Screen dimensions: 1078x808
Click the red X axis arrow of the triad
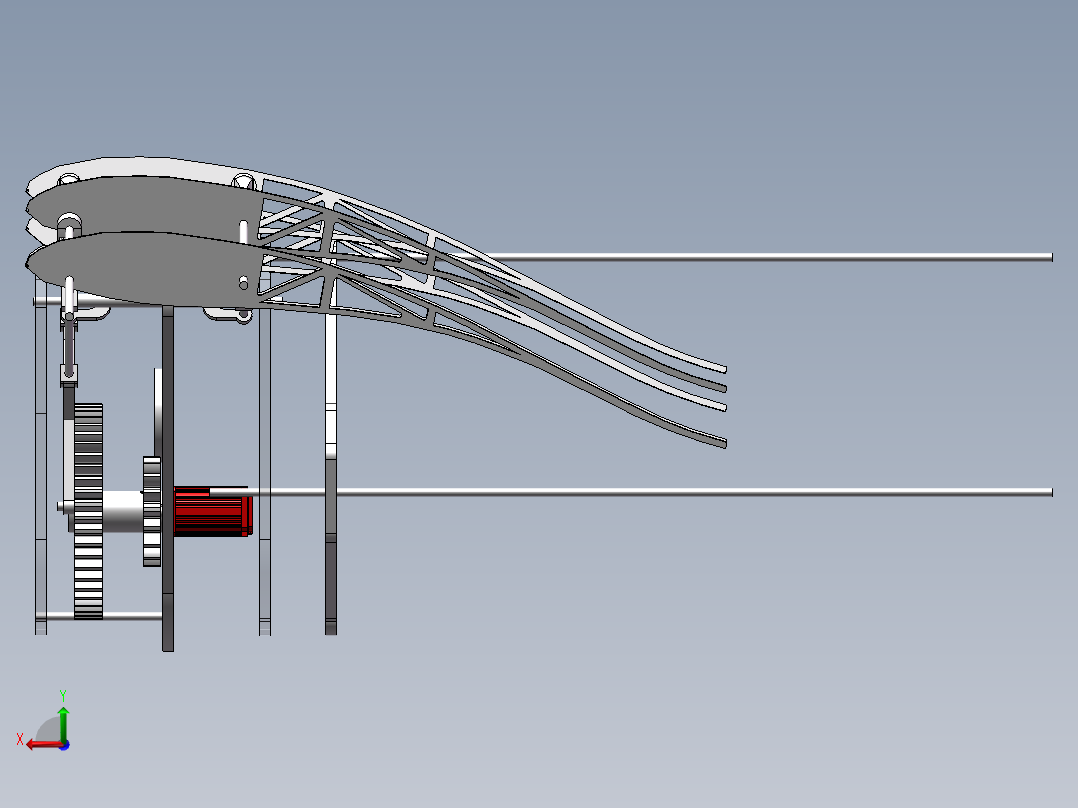tap(43, 744)
